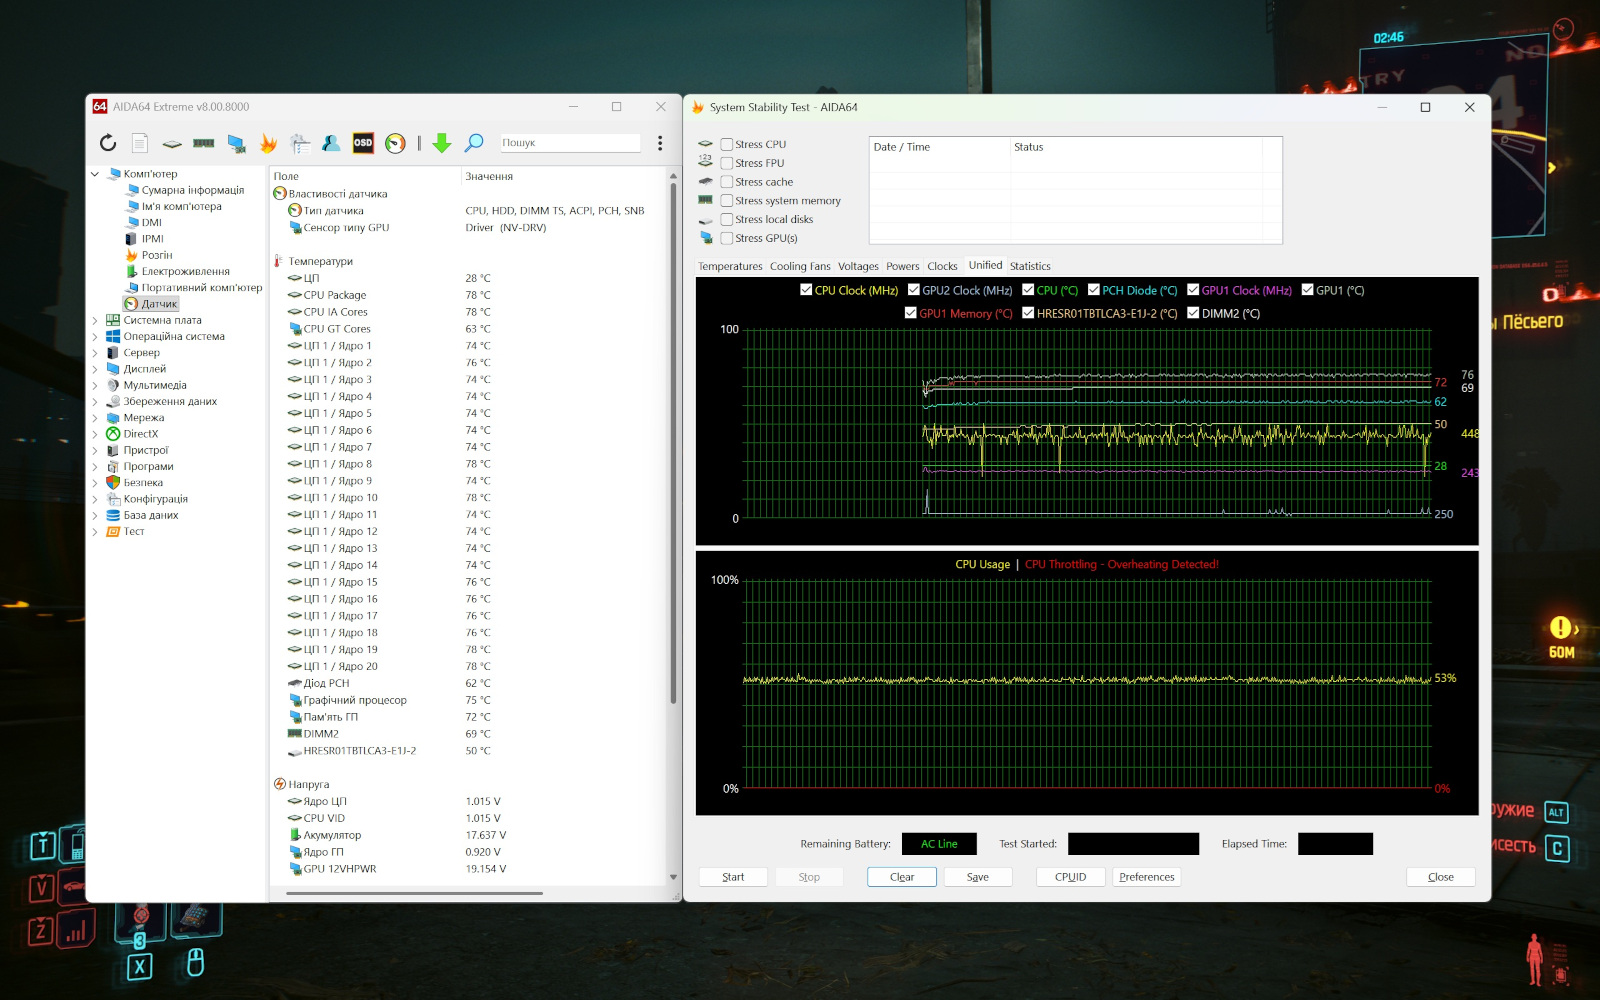Click the Preferences button
This screenshot has width=1600, height=1000.
(1146, 877)
